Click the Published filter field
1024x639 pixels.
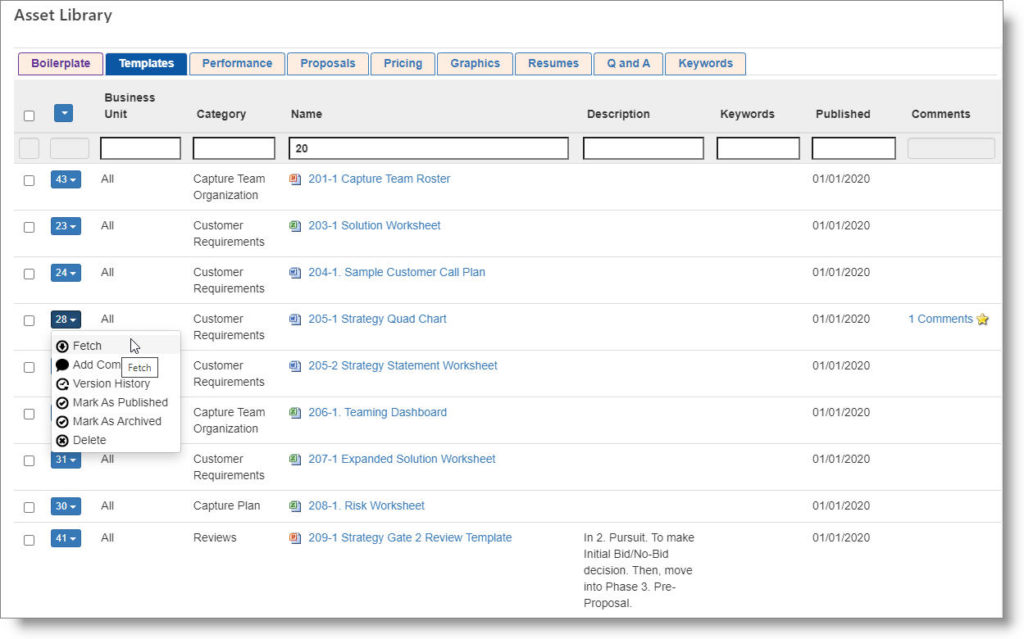click(854, 148)
